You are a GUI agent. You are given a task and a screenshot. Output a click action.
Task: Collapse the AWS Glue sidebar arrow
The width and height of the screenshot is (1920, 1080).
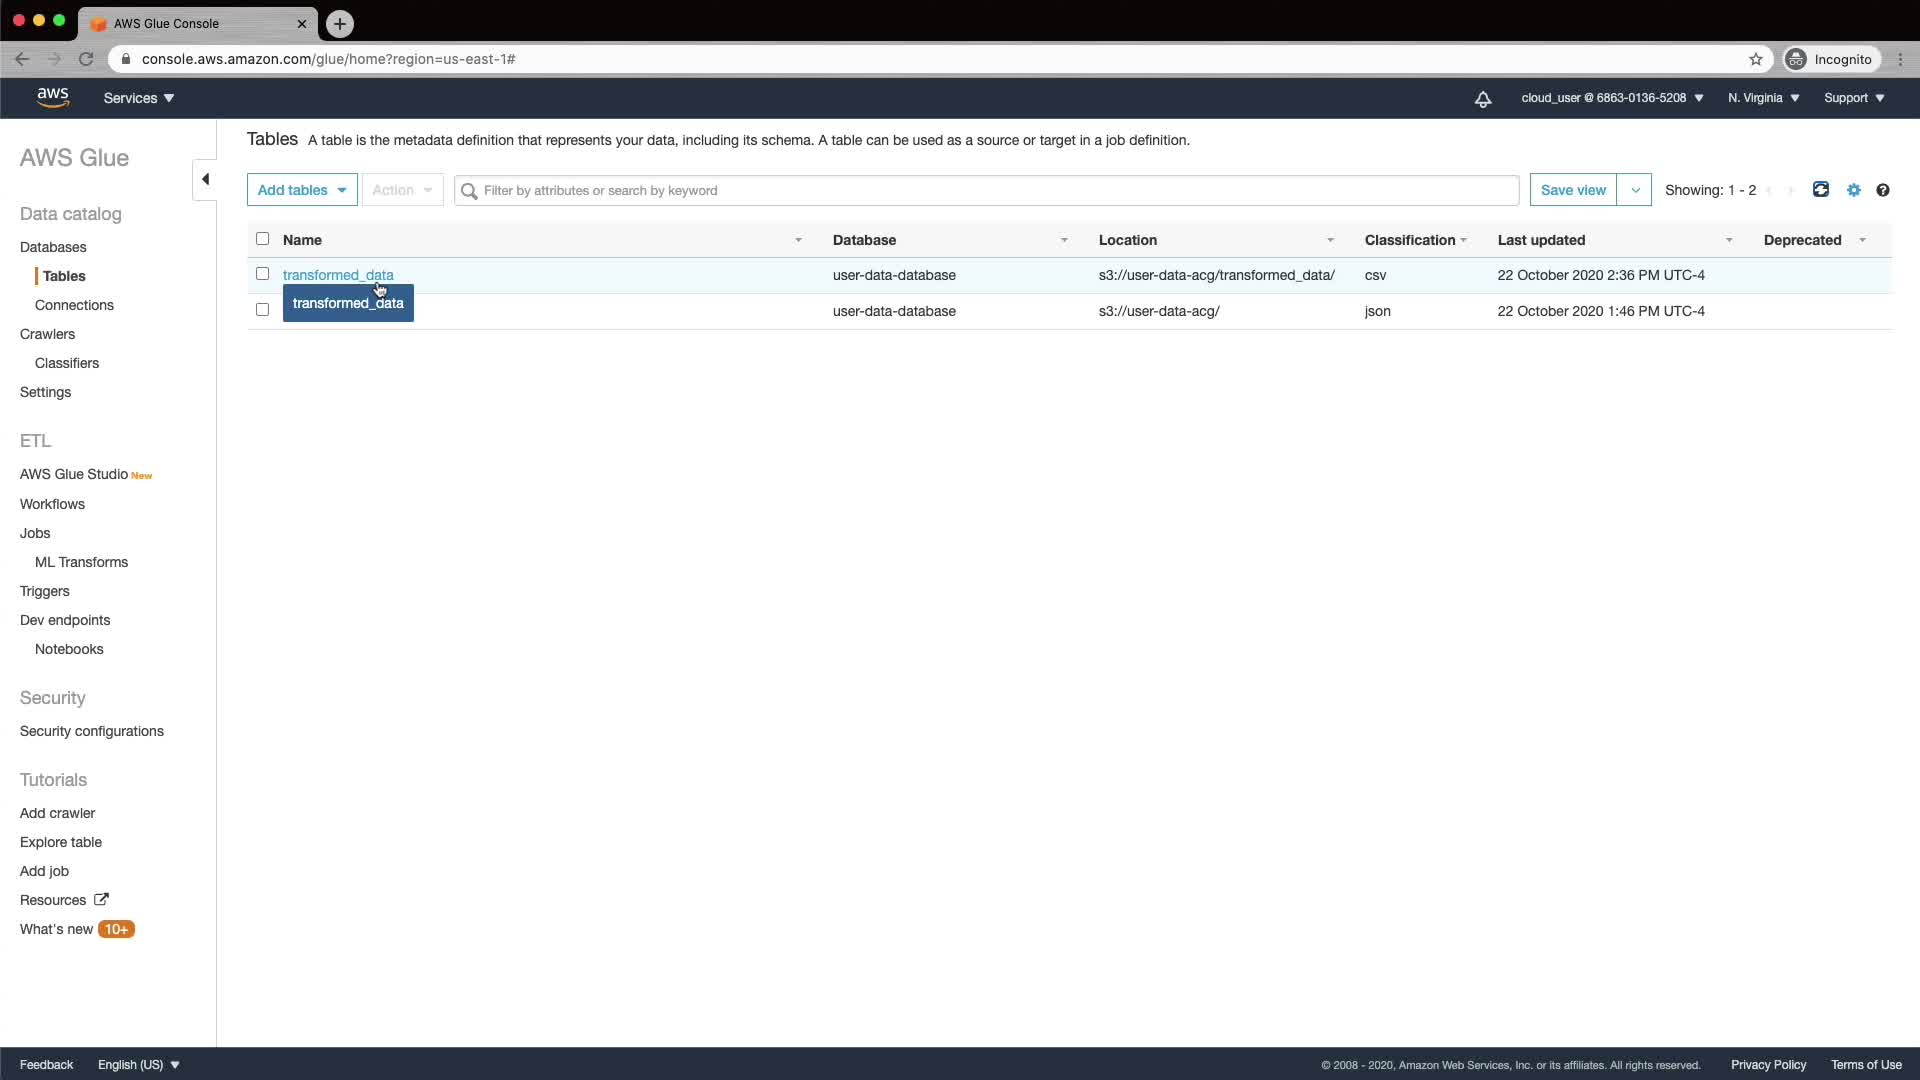(205, 180)
